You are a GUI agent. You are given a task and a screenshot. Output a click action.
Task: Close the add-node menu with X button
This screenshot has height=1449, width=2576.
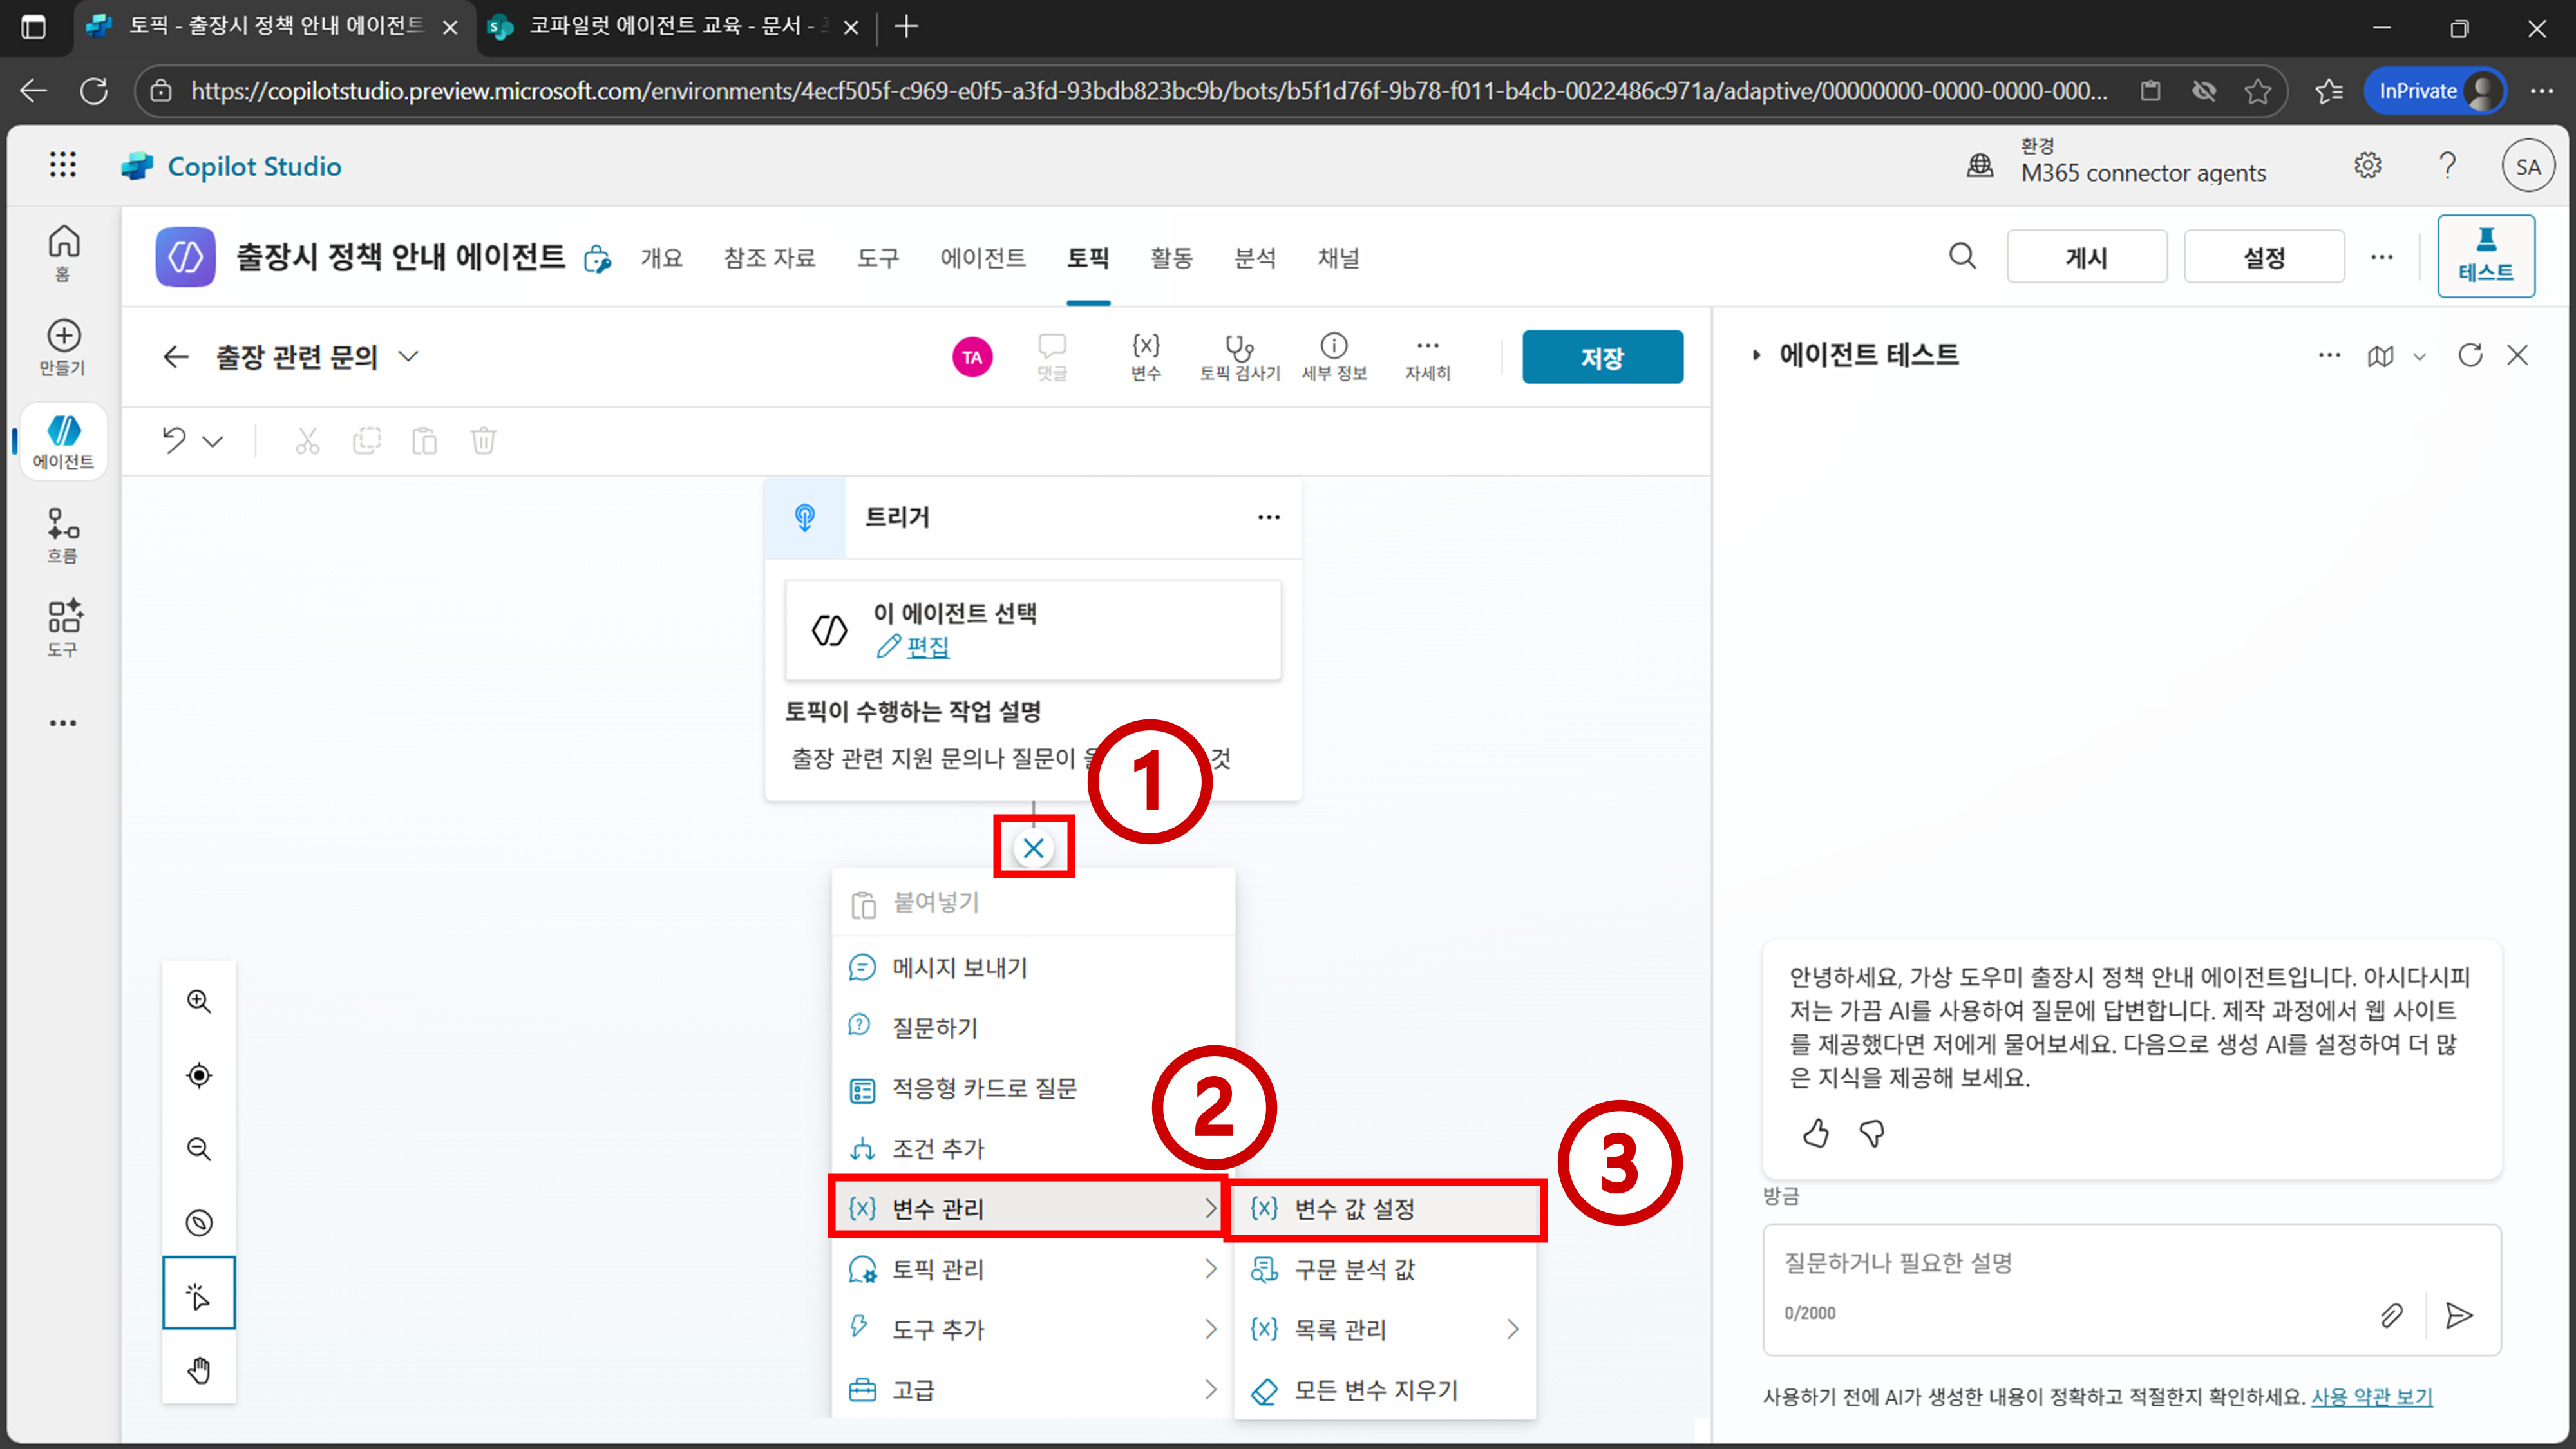coord(1033,848)
